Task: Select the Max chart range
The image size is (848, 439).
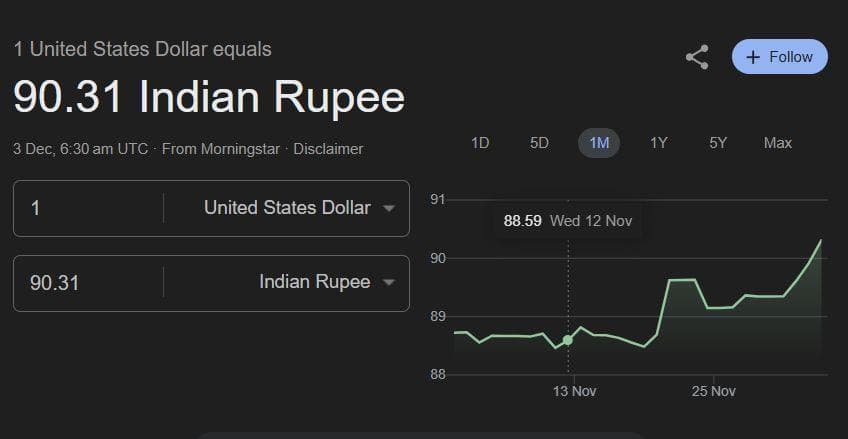Action: click(x=777, y=143)
